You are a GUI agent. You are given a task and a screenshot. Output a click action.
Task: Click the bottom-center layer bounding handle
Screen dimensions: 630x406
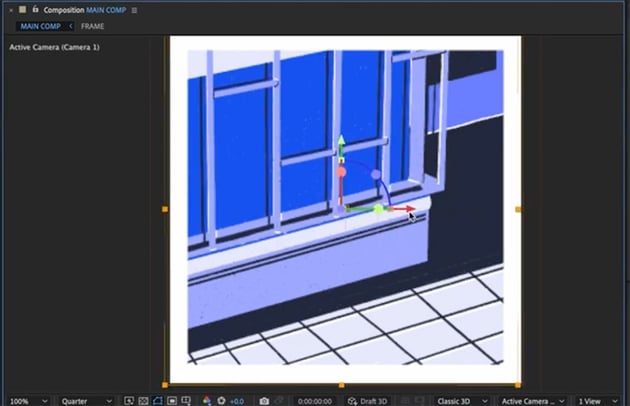341,385
